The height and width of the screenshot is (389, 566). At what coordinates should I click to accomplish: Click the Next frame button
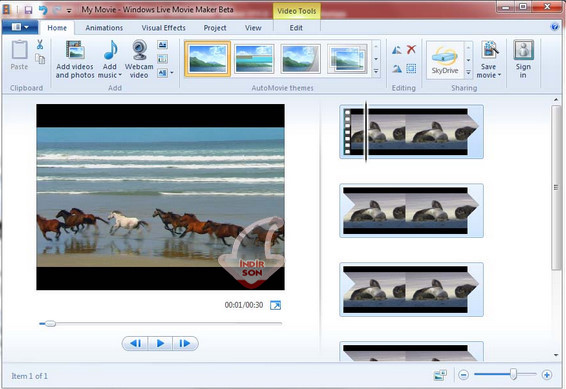coord(185,343)
